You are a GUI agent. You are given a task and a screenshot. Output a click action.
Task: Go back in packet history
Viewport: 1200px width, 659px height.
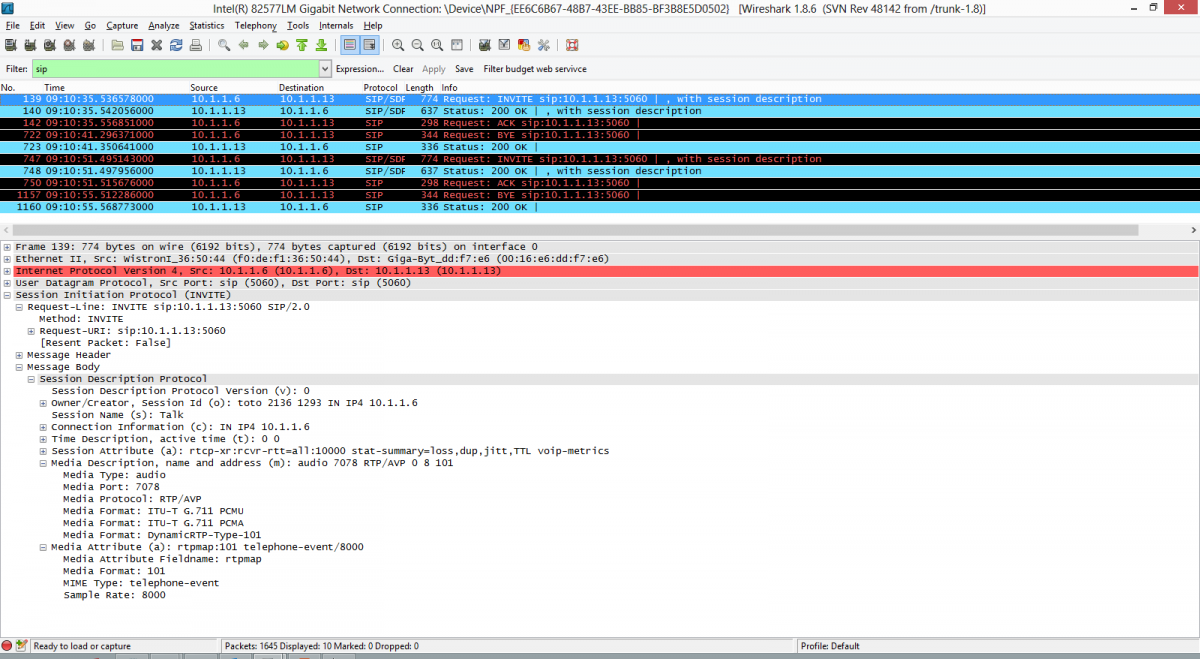tap(244, 45)
